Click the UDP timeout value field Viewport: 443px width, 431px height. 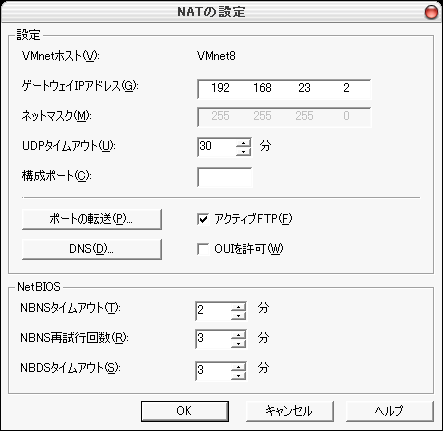tap(217, 147)
